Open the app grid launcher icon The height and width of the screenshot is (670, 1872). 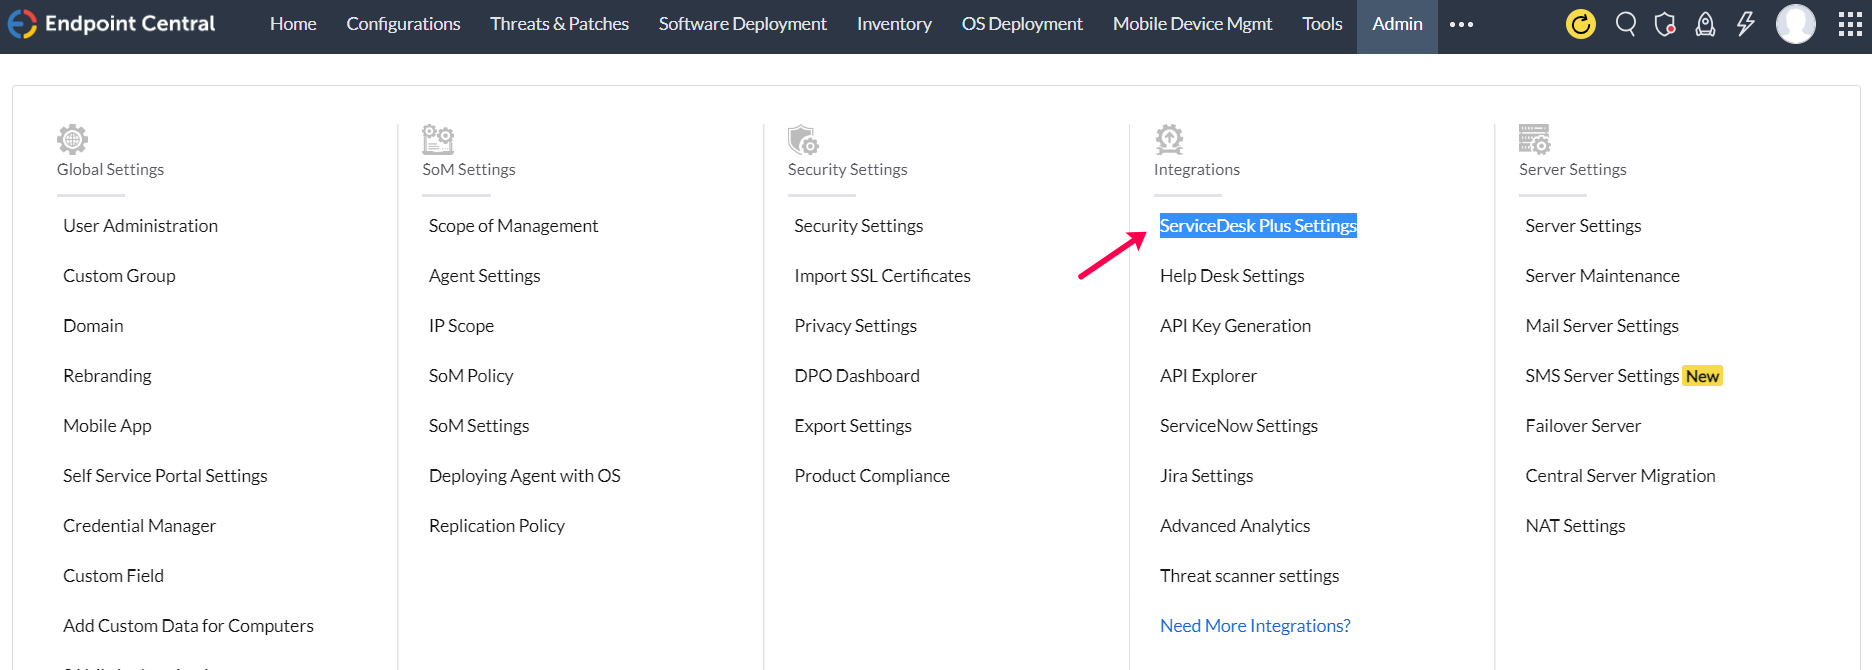1850,24
